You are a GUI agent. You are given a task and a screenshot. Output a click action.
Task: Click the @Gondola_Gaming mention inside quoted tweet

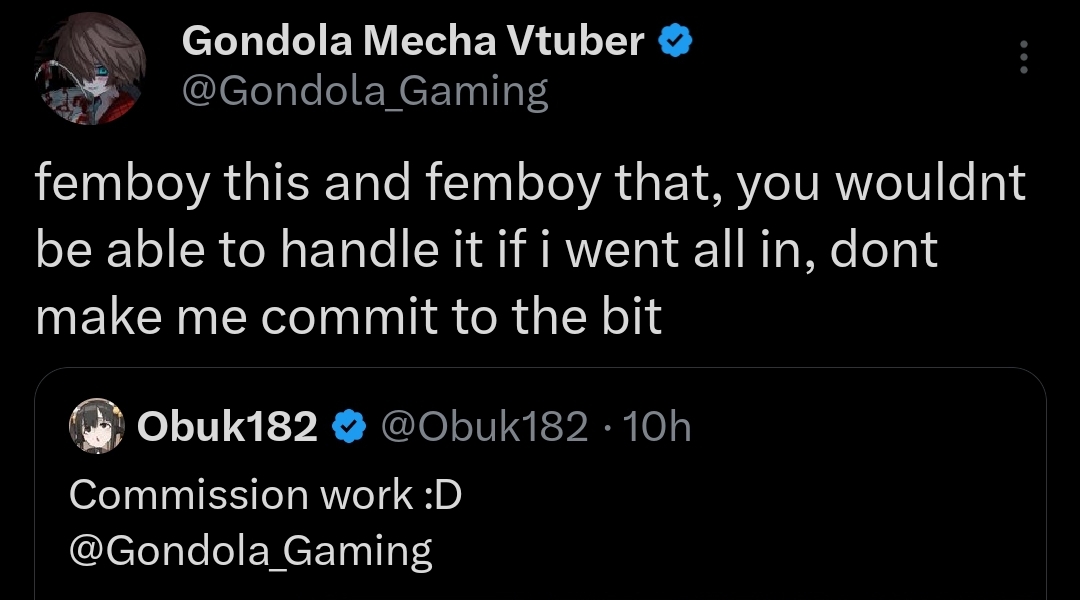[251, 551]
